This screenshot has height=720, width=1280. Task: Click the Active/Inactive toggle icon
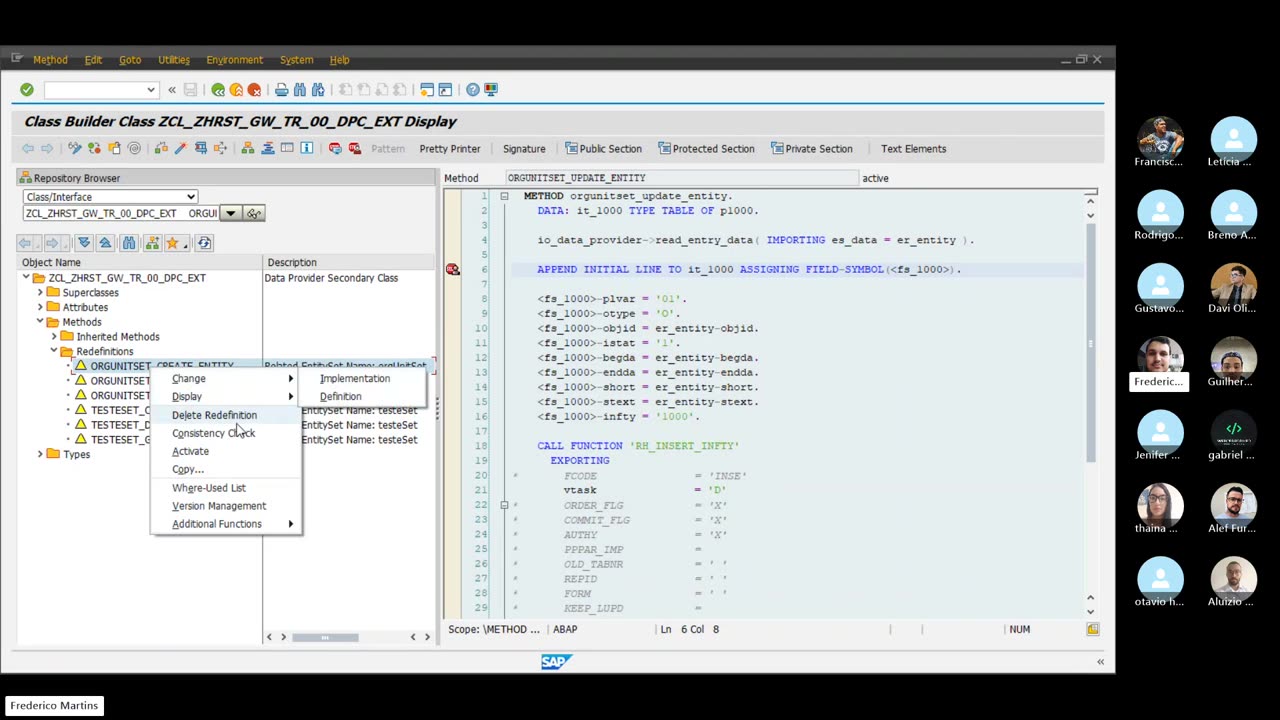click(94, 148)
